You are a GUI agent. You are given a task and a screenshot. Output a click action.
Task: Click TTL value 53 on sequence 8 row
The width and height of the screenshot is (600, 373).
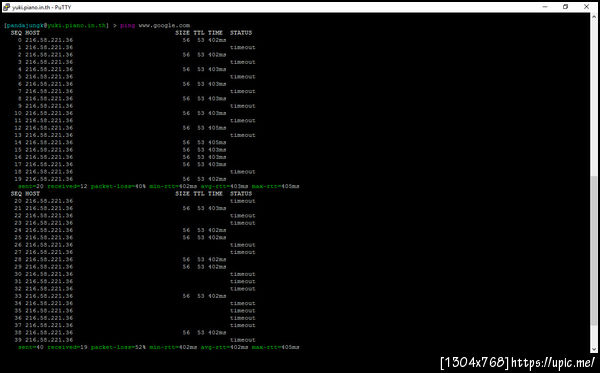[201, 98]
